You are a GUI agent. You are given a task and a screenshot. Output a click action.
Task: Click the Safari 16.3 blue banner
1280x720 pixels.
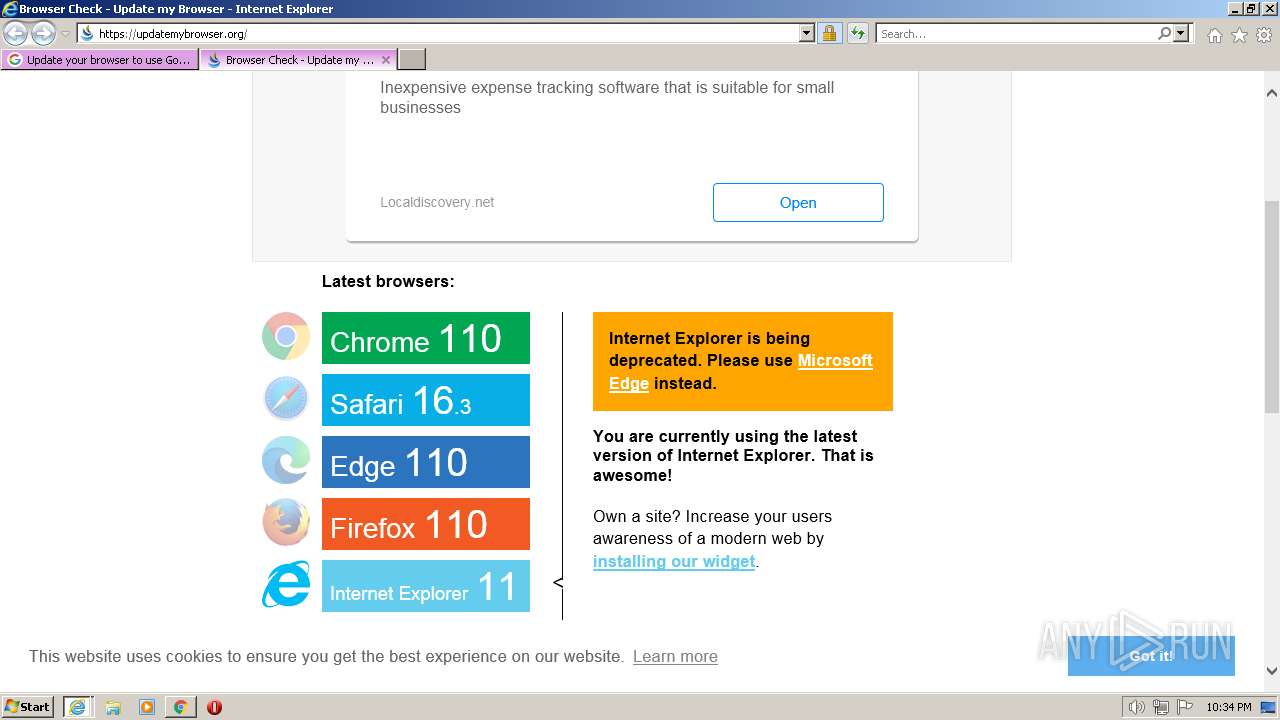[x=426, y=400]
